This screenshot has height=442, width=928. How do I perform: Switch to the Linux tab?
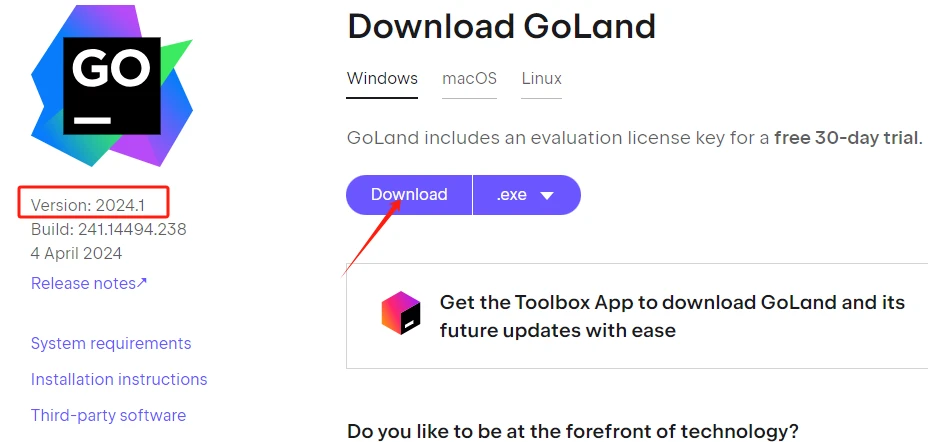tap(542, 79)
